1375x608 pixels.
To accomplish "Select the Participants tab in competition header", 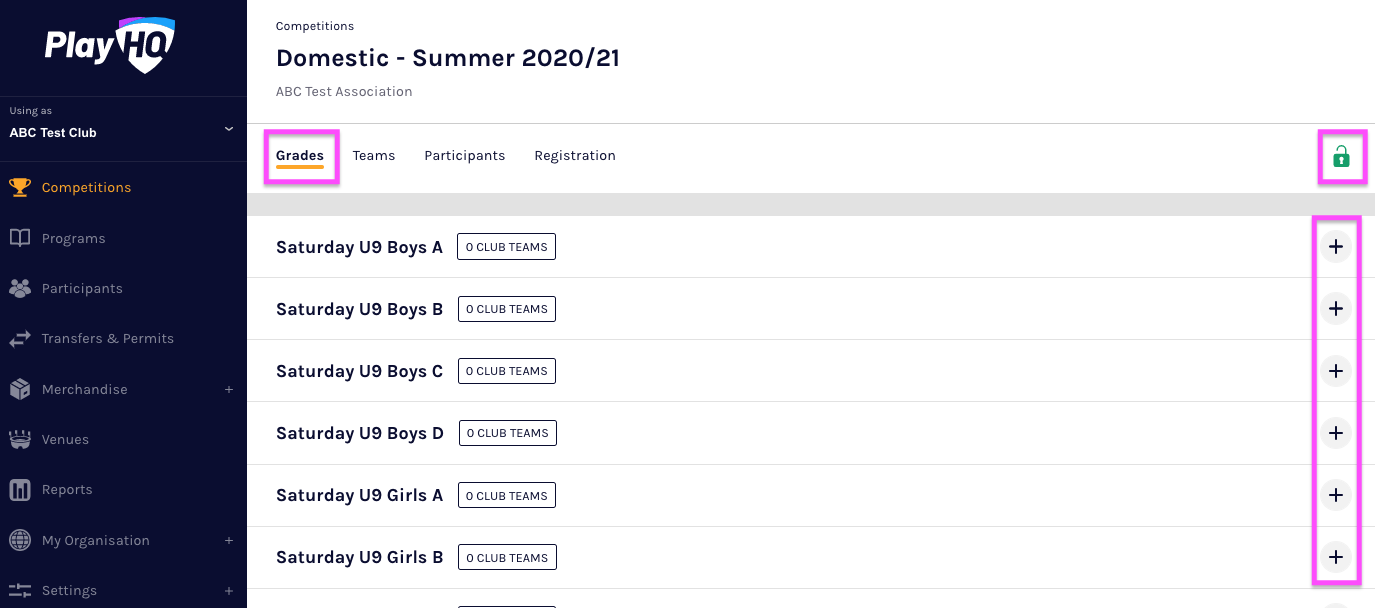I will coord(465,156).
